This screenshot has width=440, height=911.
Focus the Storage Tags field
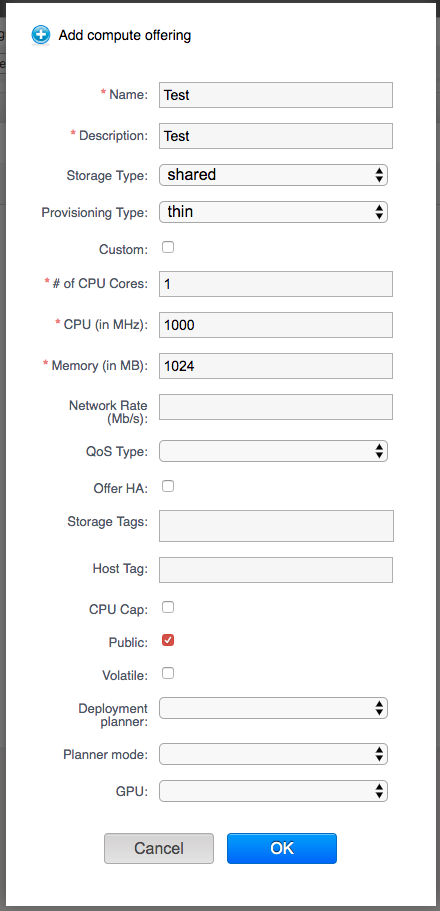(277, 526)
